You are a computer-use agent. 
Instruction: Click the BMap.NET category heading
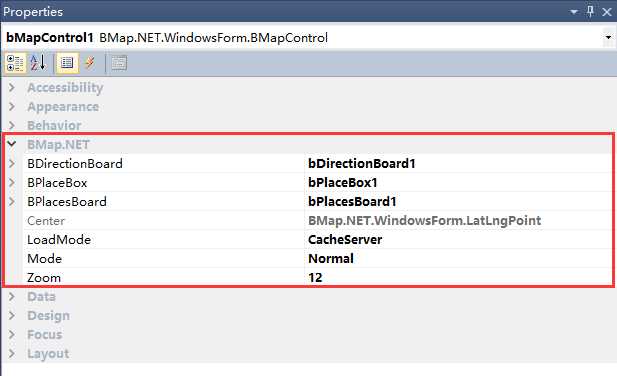click(58, 144)
